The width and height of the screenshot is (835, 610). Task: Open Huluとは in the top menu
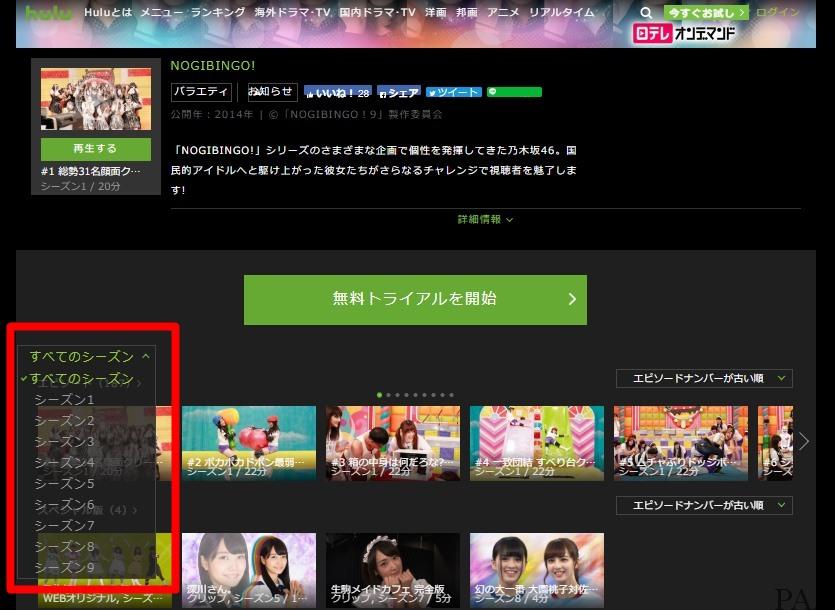tap(108, 12)
